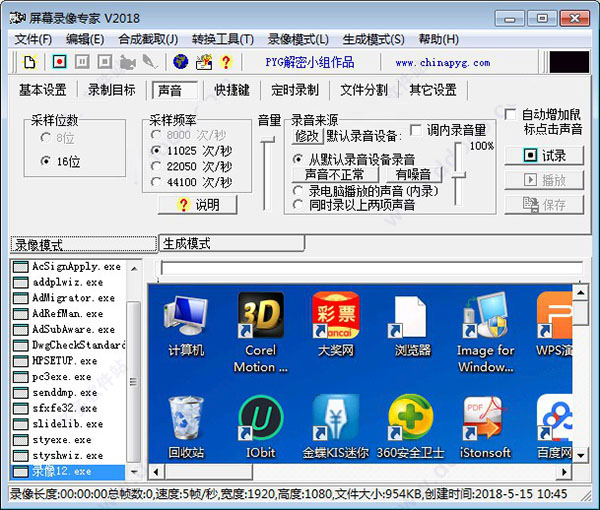Screen dimensions: 600x510
Task: Click the 声音不正常 button
Action: pos(335,175)
